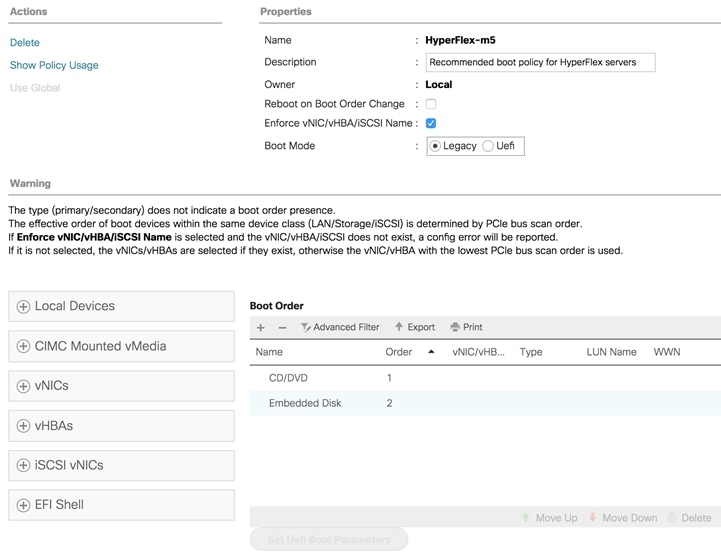This screenshot has width=721, height=560.
Task: Click the Export arrow icon
Action: pyautogui.click(x=399, y=327)
